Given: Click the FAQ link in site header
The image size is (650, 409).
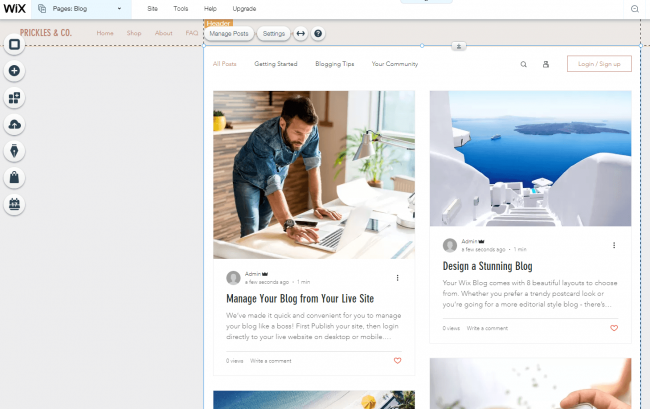Looking at the screenshot, I should [x=192, y=33].
